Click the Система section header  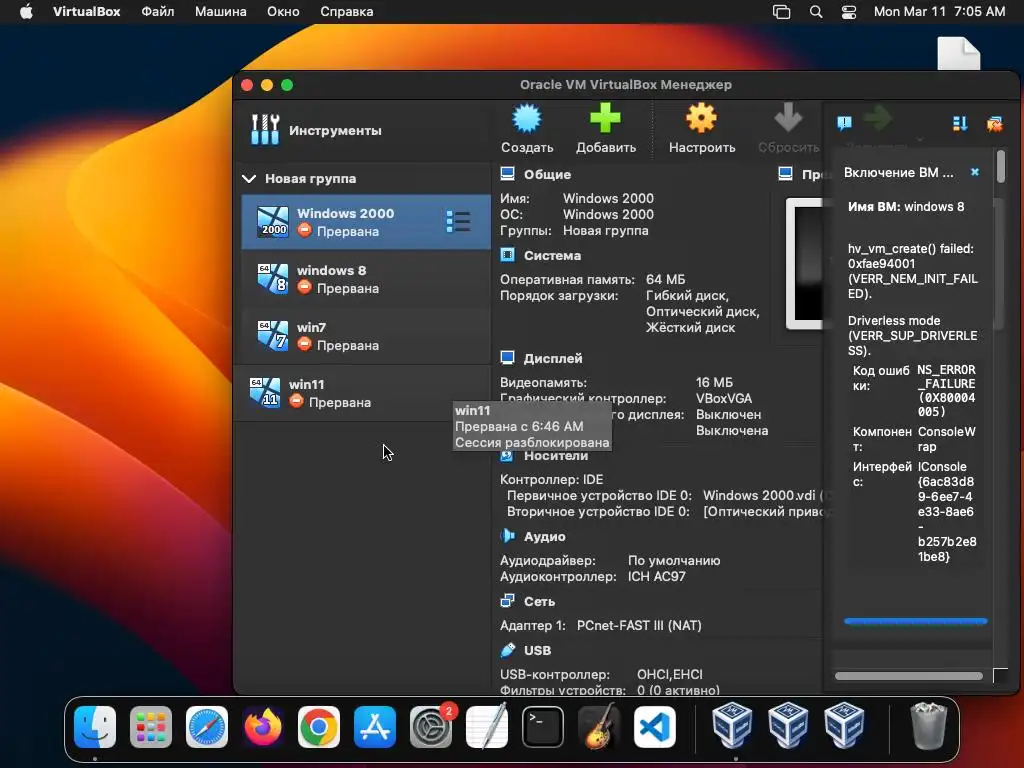click(552, 255)
